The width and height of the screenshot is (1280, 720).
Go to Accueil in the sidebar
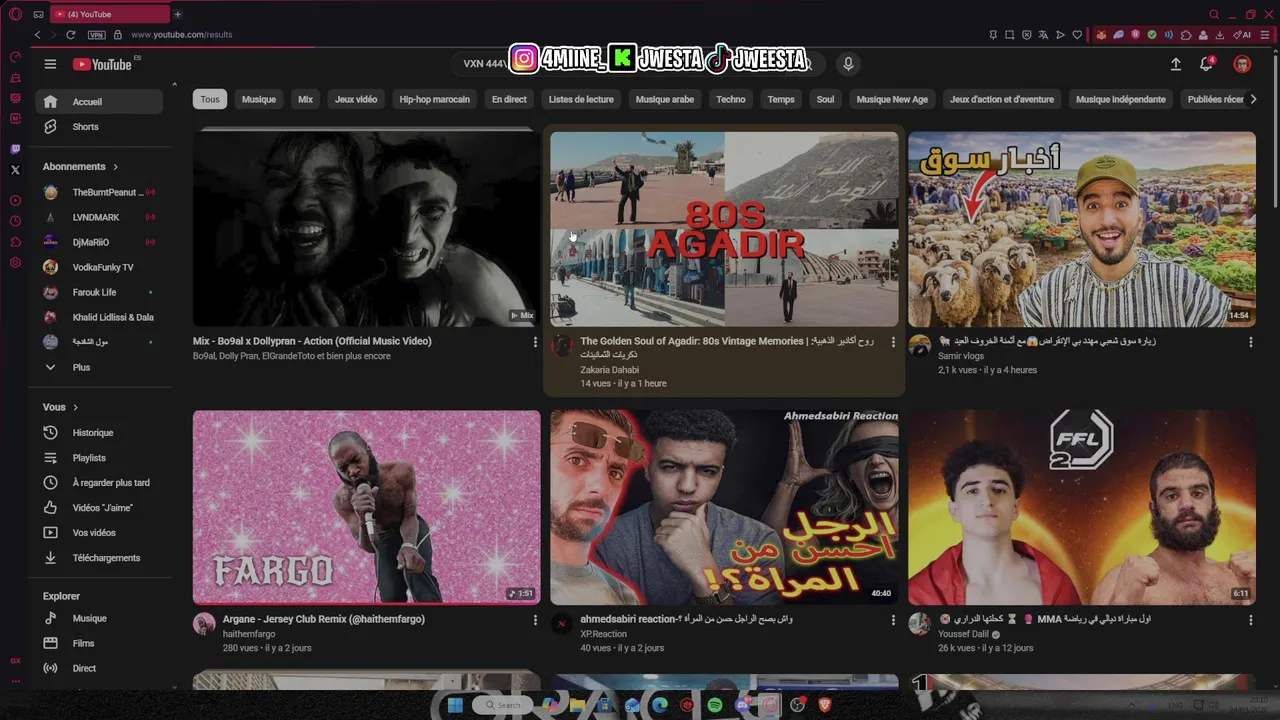pyautogui.click(x=100, y=102)
